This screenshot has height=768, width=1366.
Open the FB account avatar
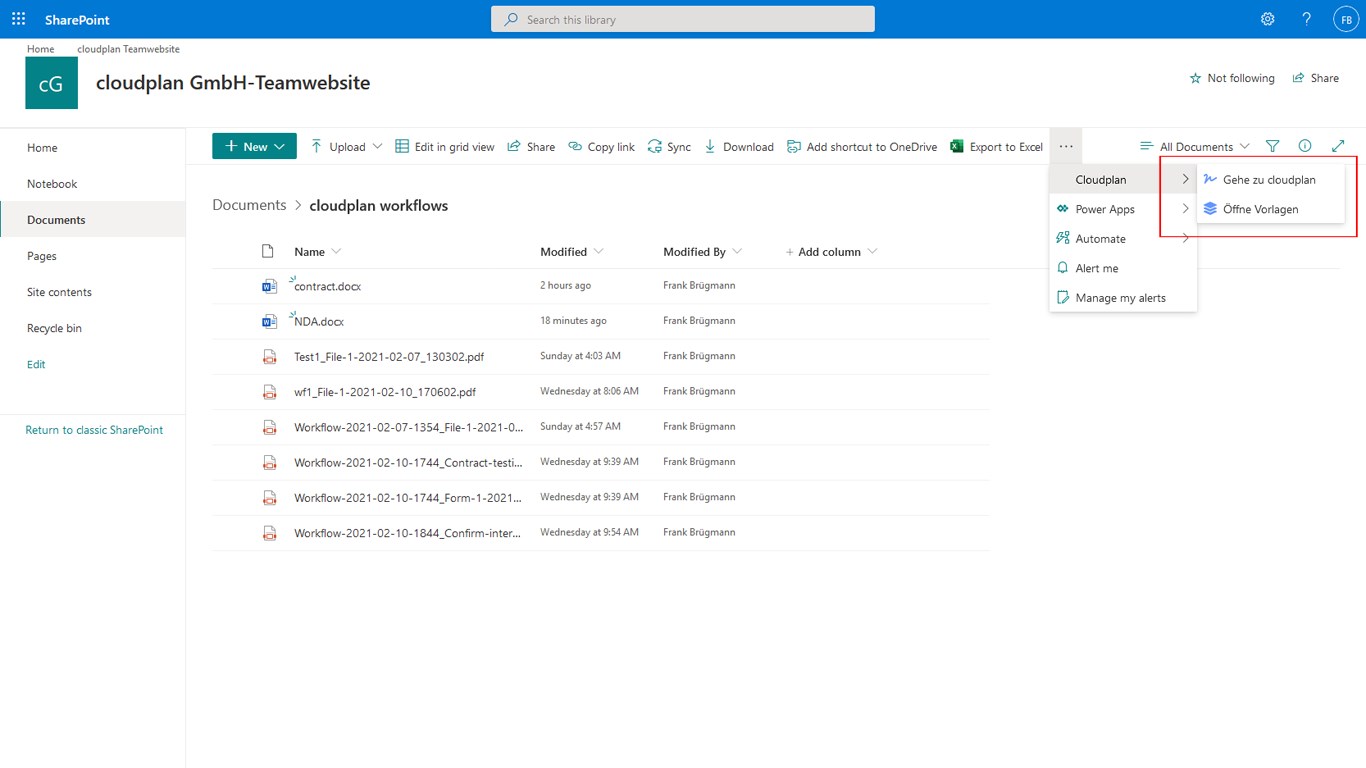(x=1346, y=19)
